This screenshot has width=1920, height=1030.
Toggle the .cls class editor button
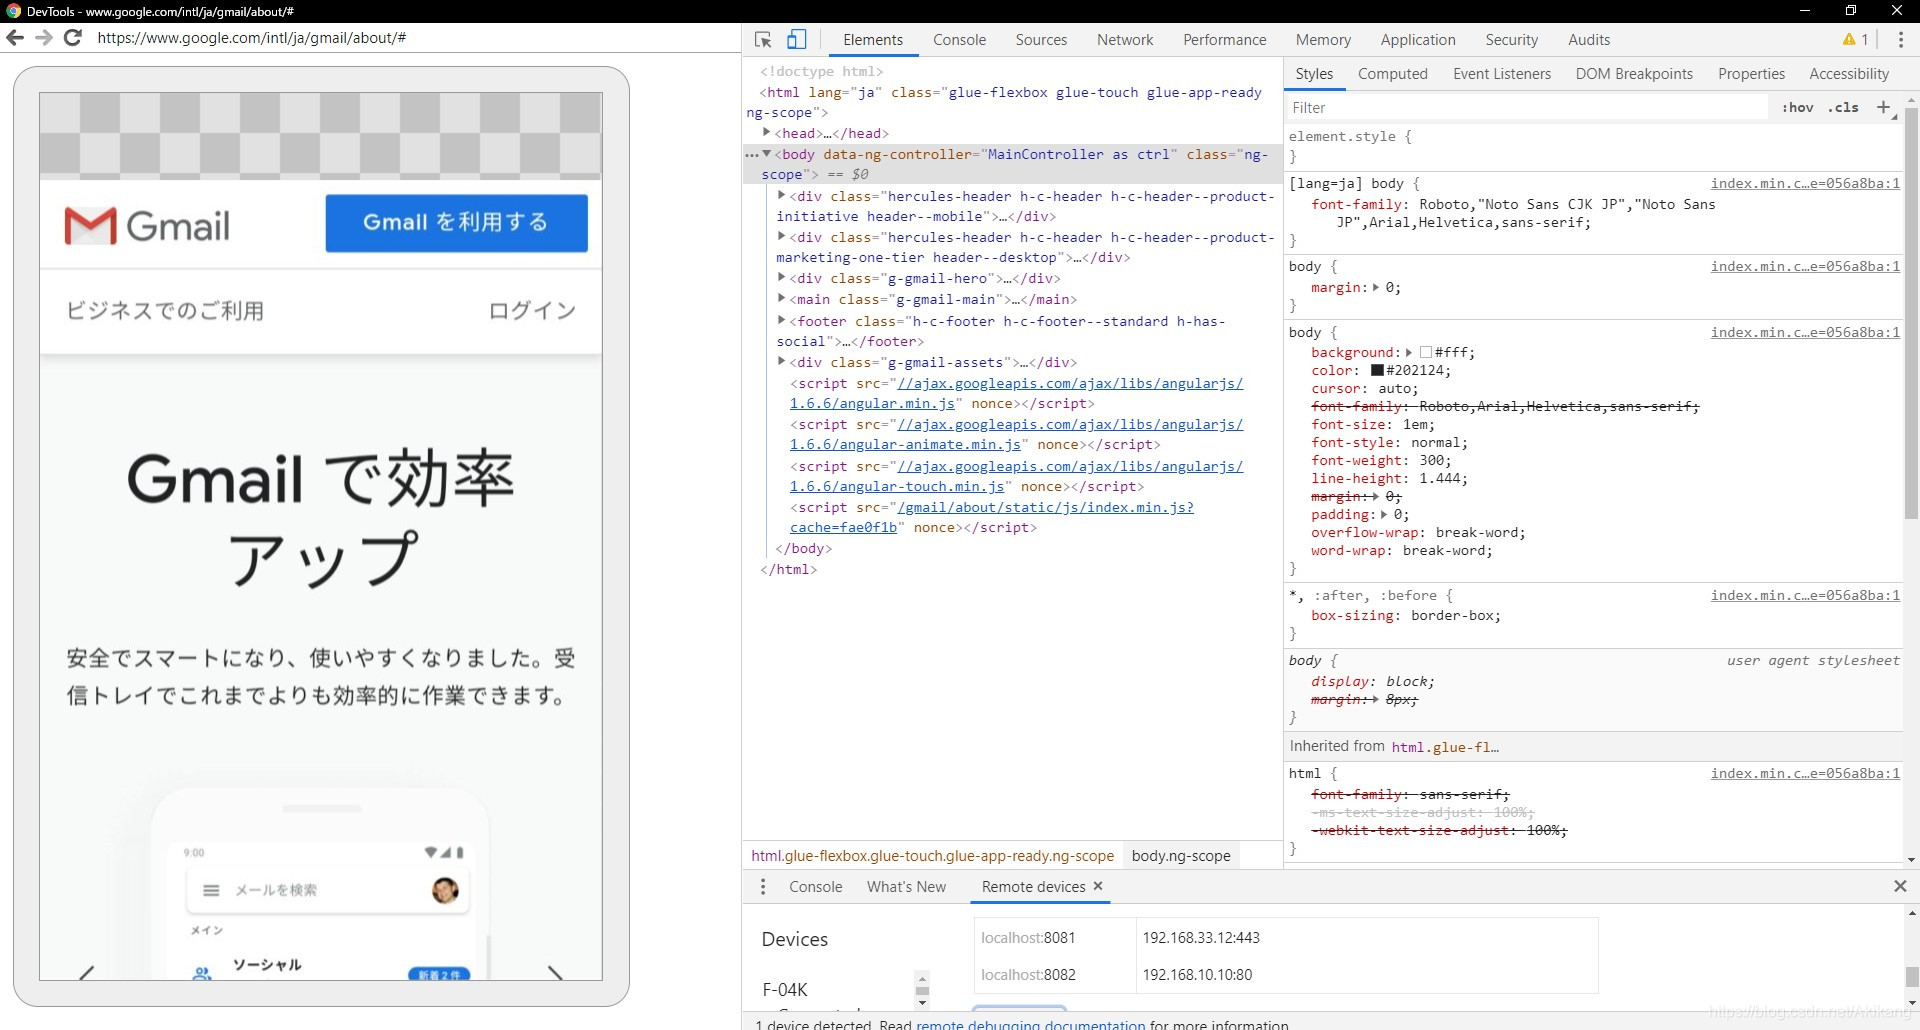click(x=1843, y=108)
